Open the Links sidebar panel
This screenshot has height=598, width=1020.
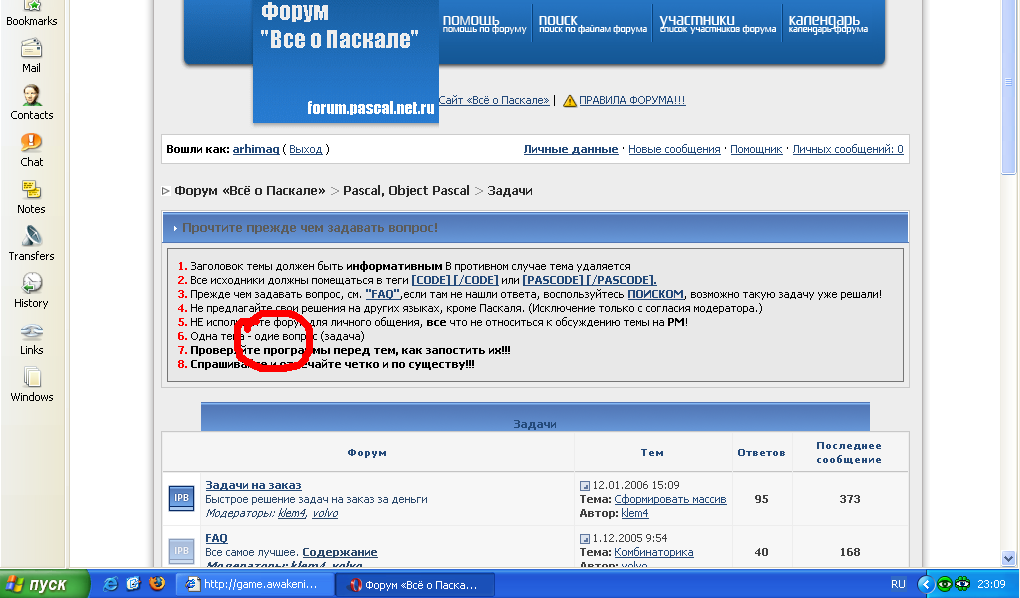[x=31, y=337]
